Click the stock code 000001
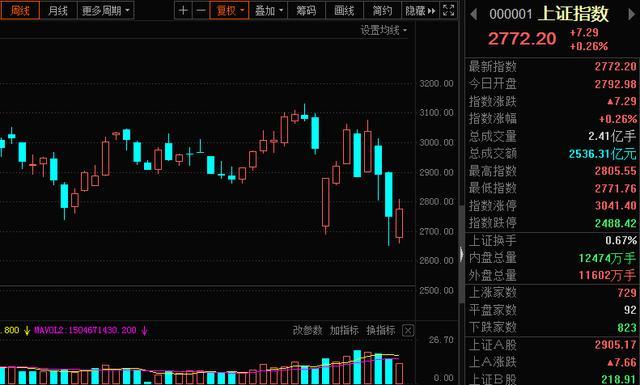 pos(511,14)
